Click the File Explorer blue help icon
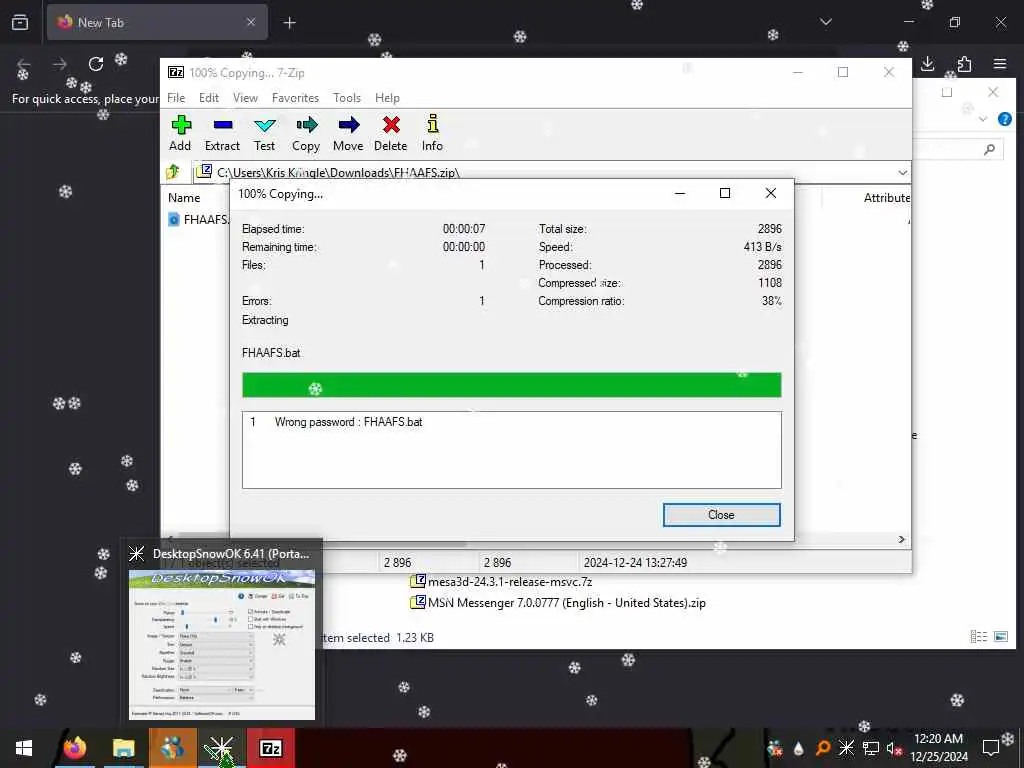This screenshot has height=768, width=1024. point(1004,119)
